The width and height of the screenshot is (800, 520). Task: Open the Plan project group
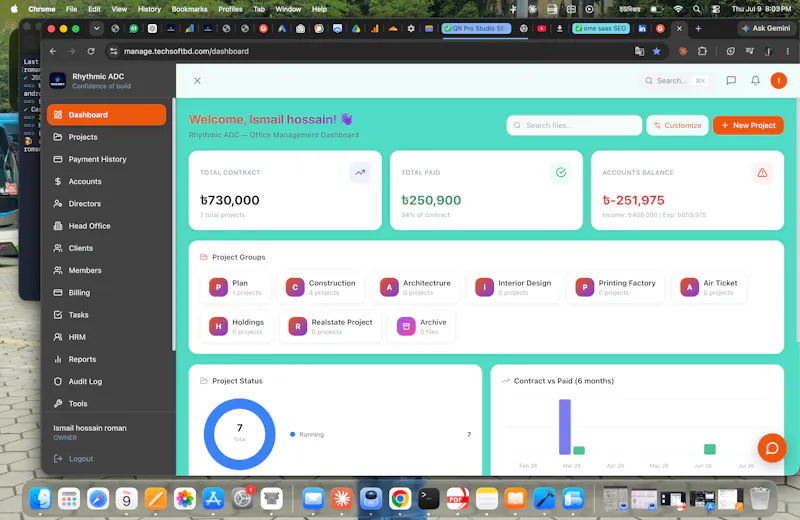[x=235, y=287]
